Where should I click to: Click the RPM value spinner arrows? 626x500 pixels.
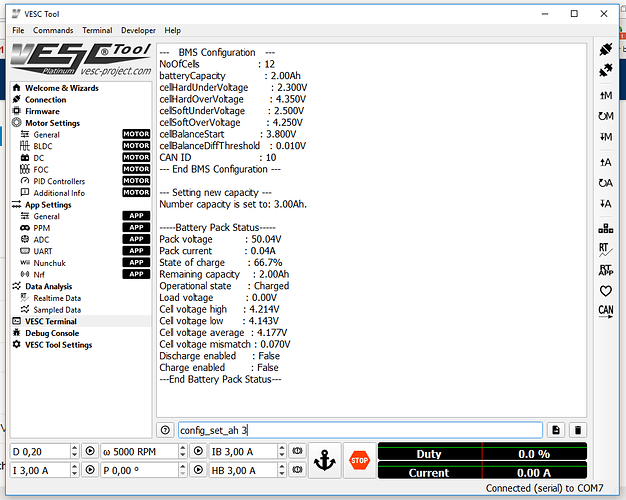(182, 451)
